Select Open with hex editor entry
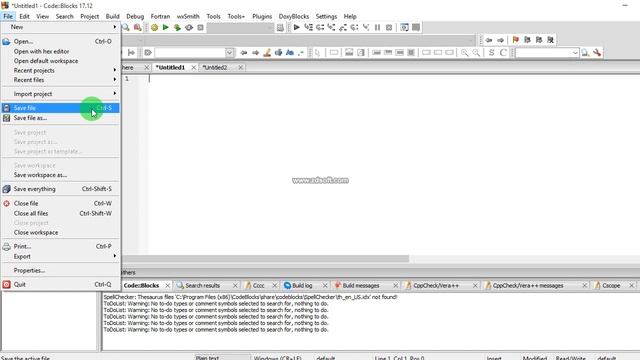This screenshot has width=640, height=360. pos(60,51)
